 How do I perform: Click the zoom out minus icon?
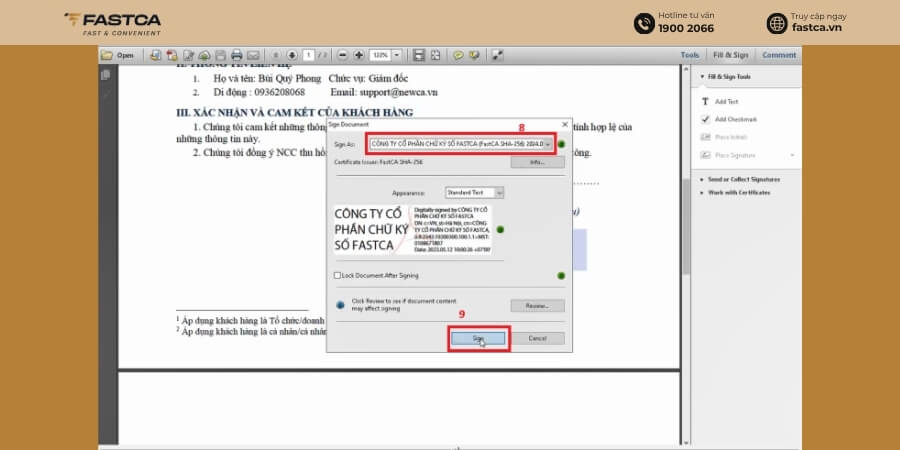343,55
